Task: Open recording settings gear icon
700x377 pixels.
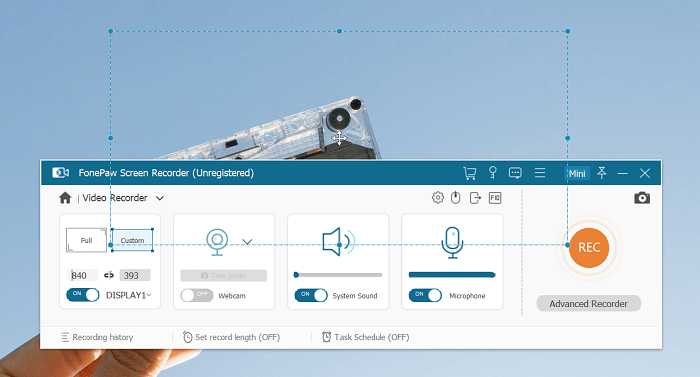Action: click(438, 197)
